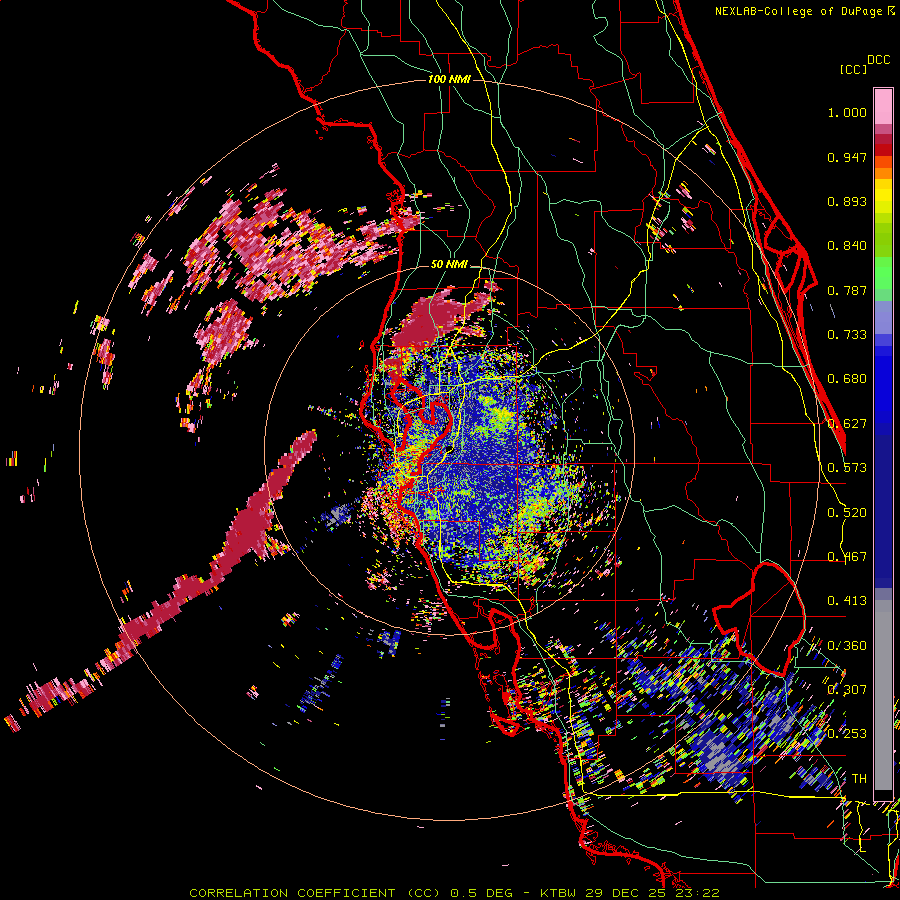
Task: Click the 1.000 legend value
Action: 847,112
